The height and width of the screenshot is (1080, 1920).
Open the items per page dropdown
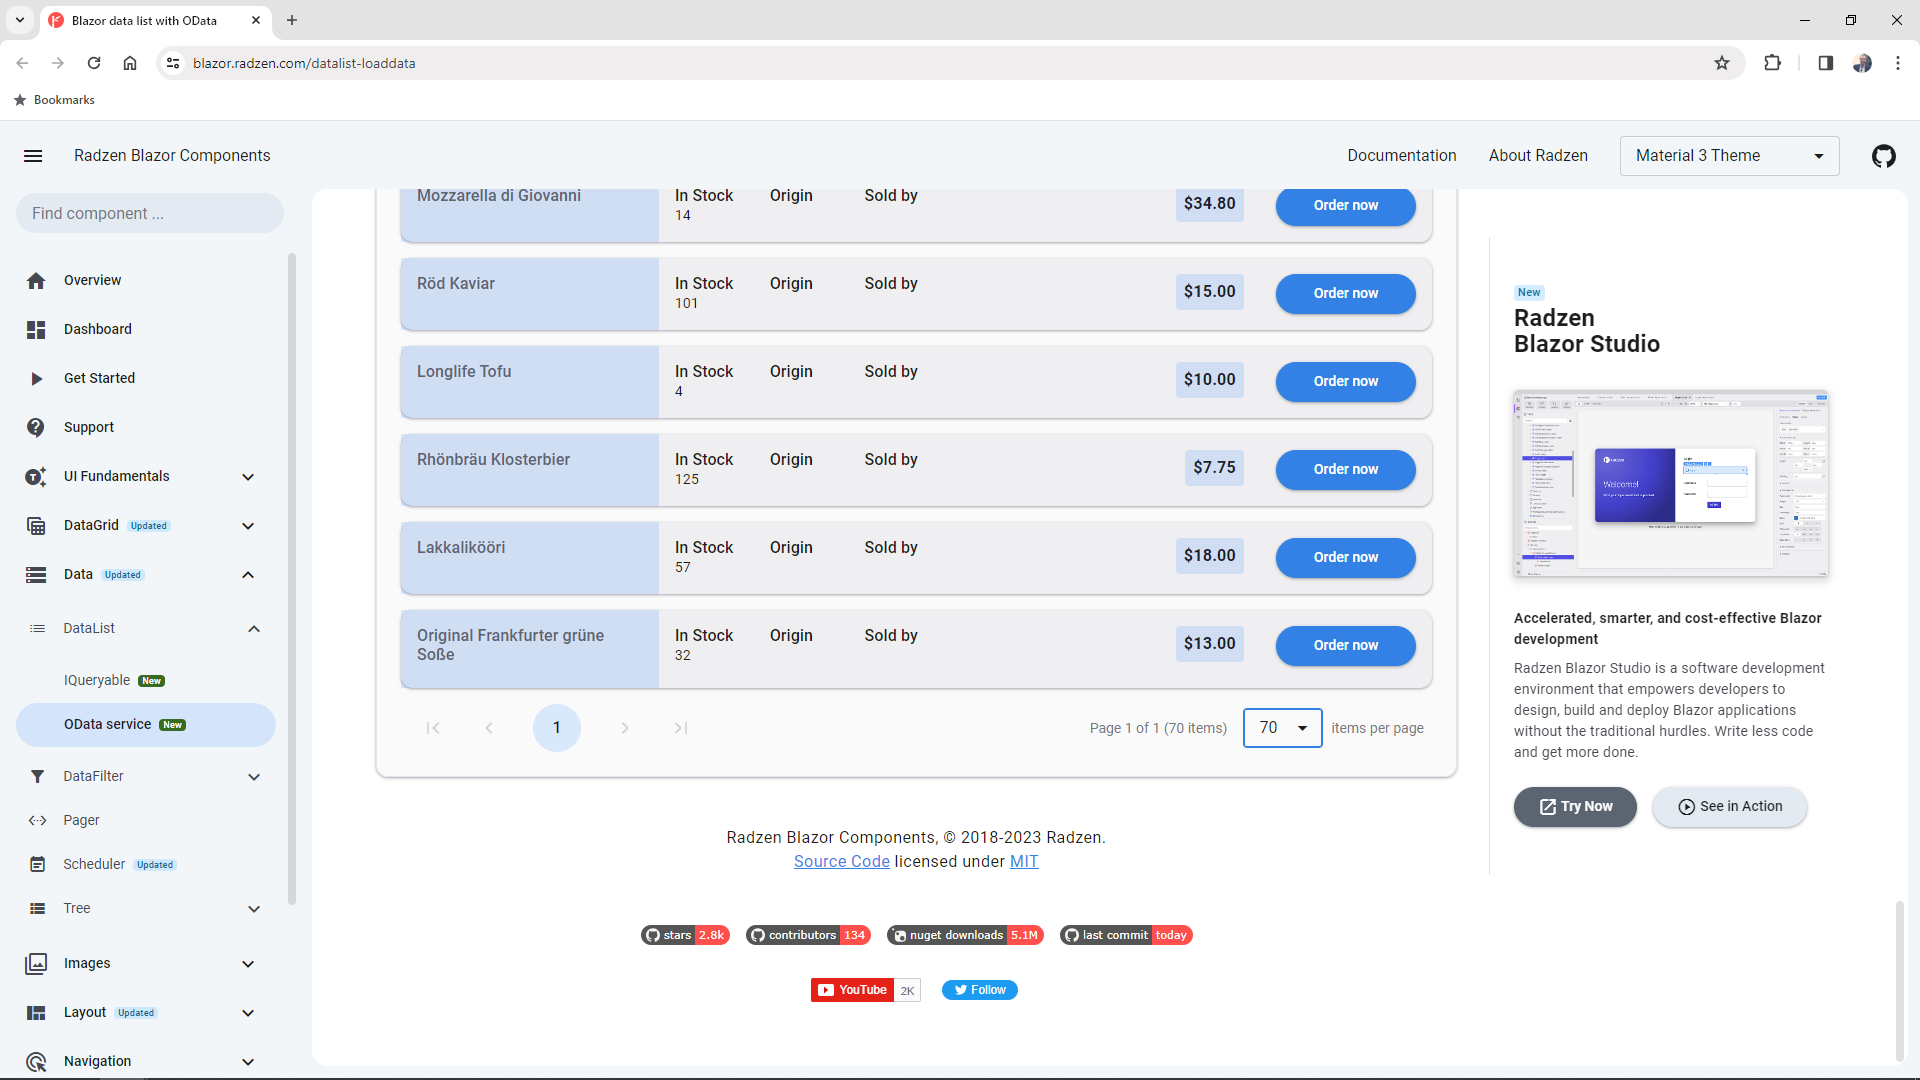1282,728
